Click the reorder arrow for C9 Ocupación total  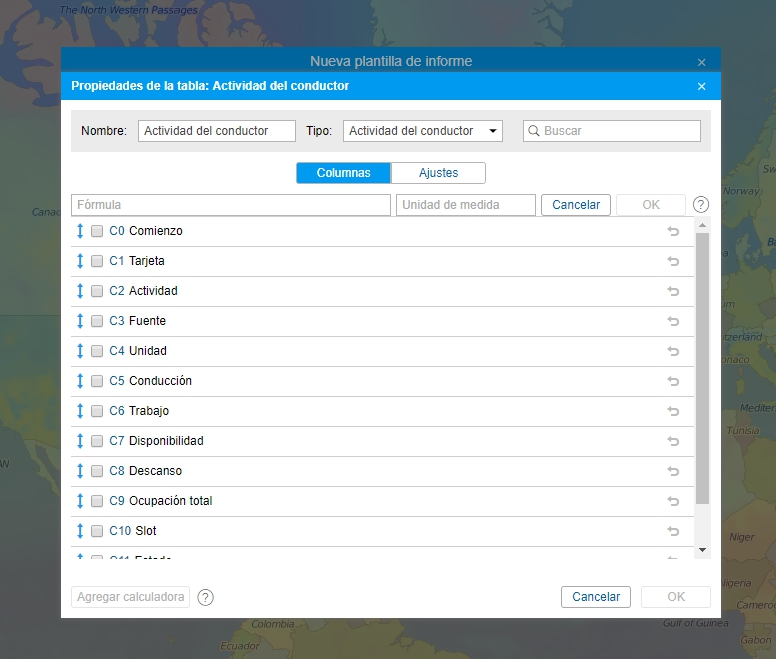[x=80, y=501]
